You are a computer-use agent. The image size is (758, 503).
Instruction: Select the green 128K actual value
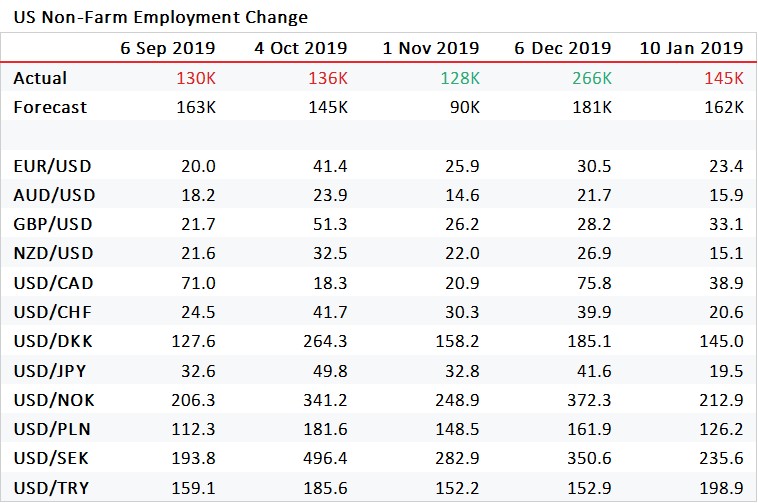click(458, 78)
